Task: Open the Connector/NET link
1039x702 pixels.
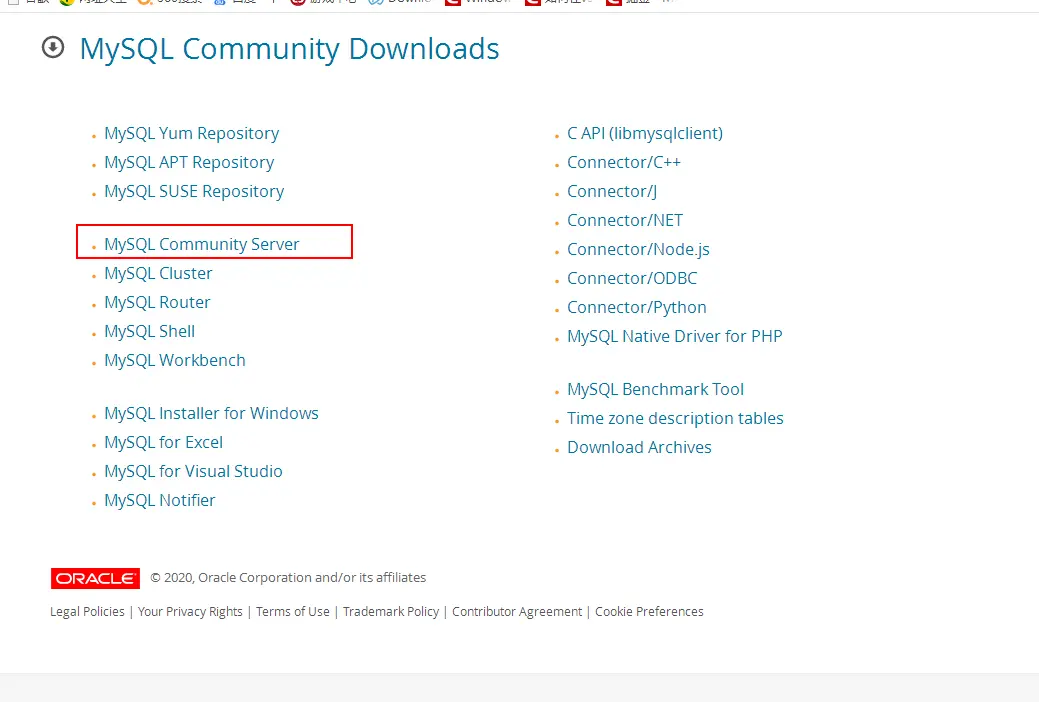Action: tap(625, 220)
